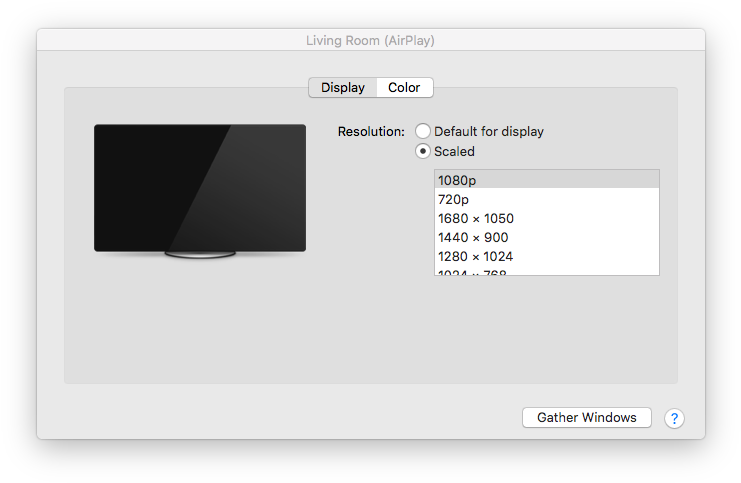Choose 1080p in the resolution list
Screen dimensions: 741x483
click(546, 180)
